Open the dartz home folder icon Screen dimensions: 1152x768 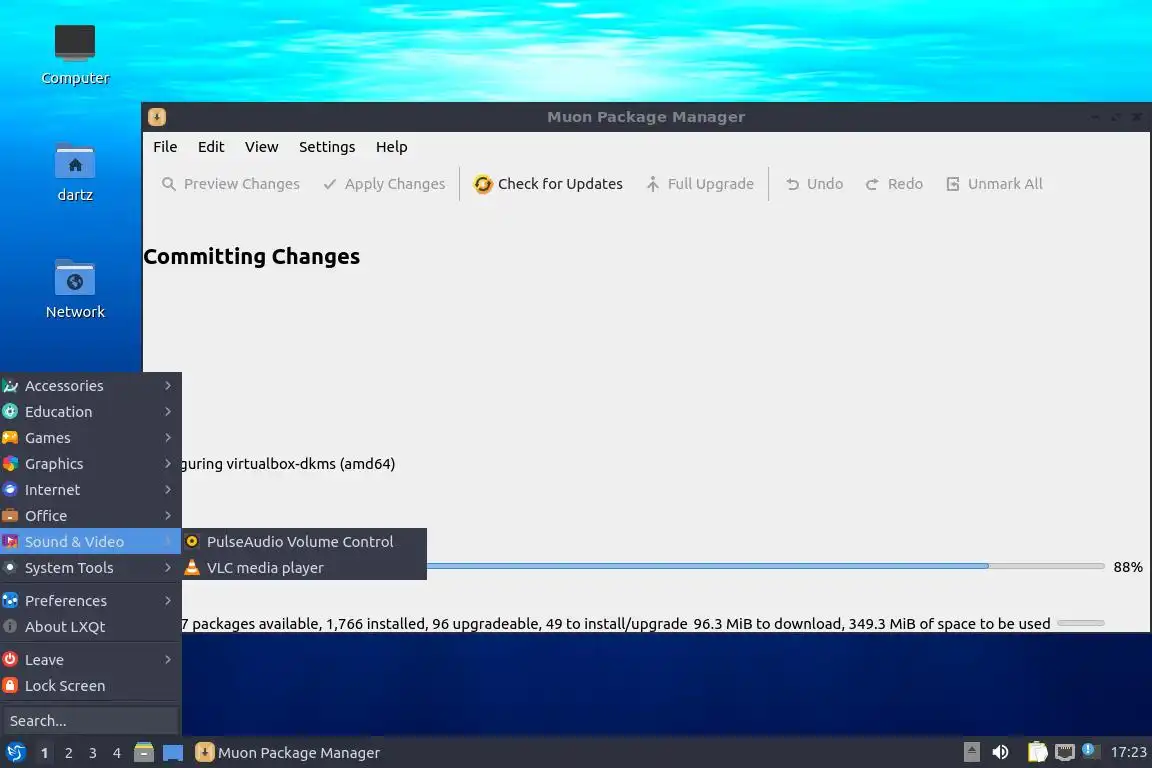click(75, 161)
